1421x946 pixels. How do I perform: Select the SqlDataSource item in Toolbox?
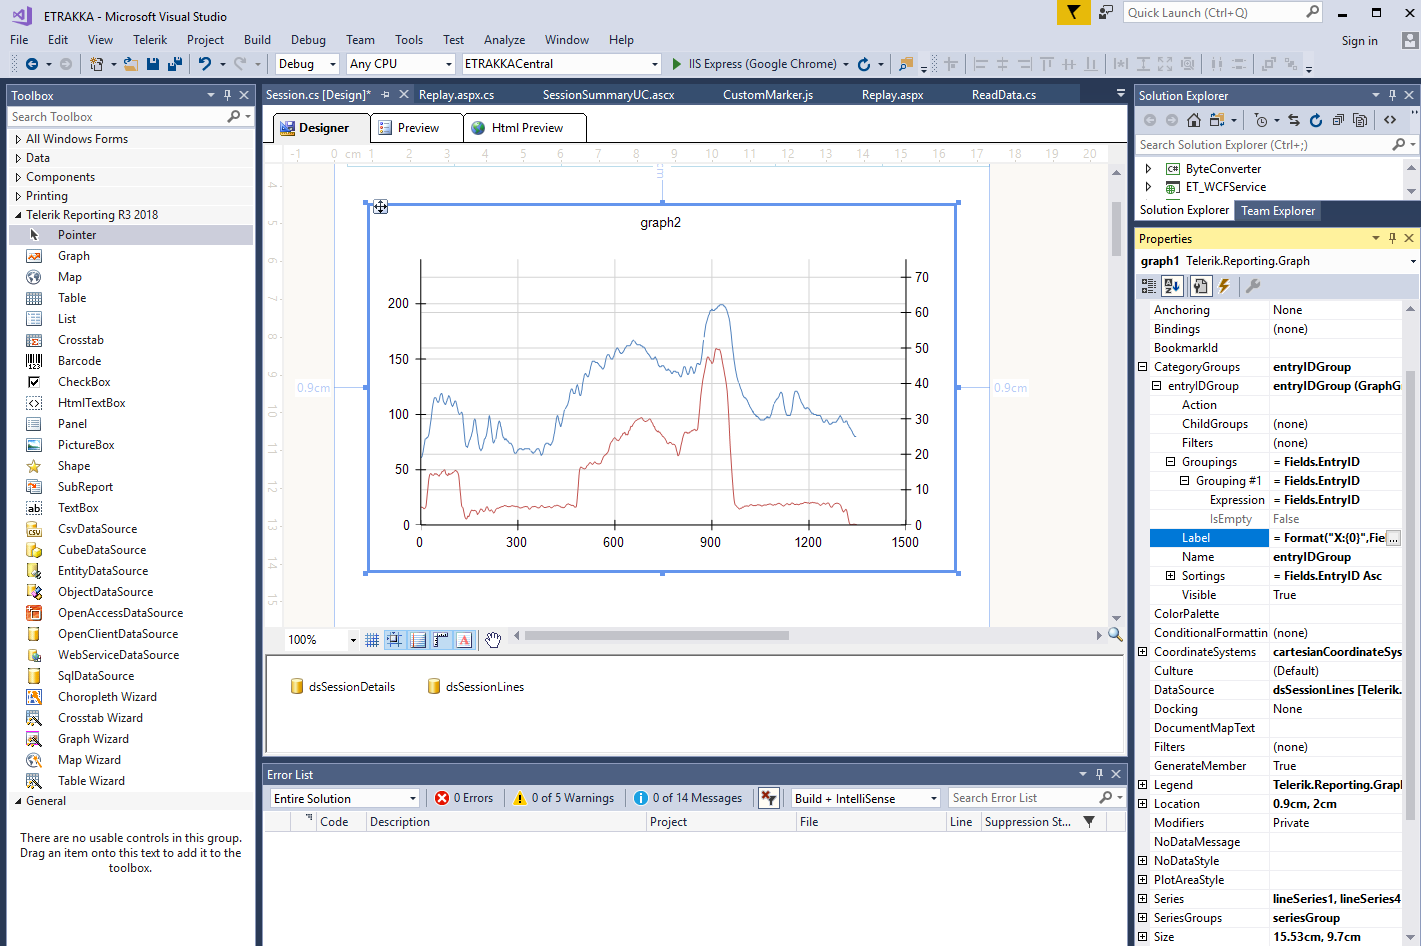(x=131, y=676)
